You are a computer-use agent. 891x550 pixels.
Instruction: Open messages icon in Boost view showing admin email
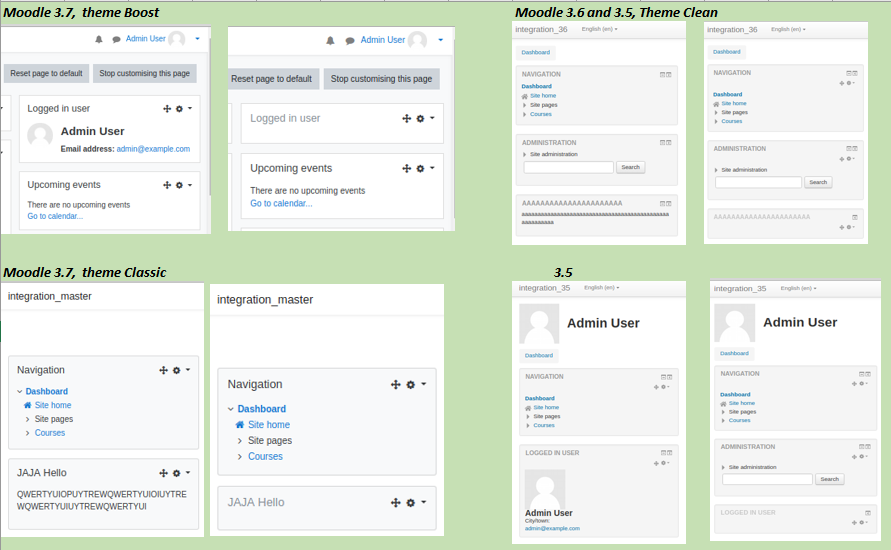click(x=116, y=39)
